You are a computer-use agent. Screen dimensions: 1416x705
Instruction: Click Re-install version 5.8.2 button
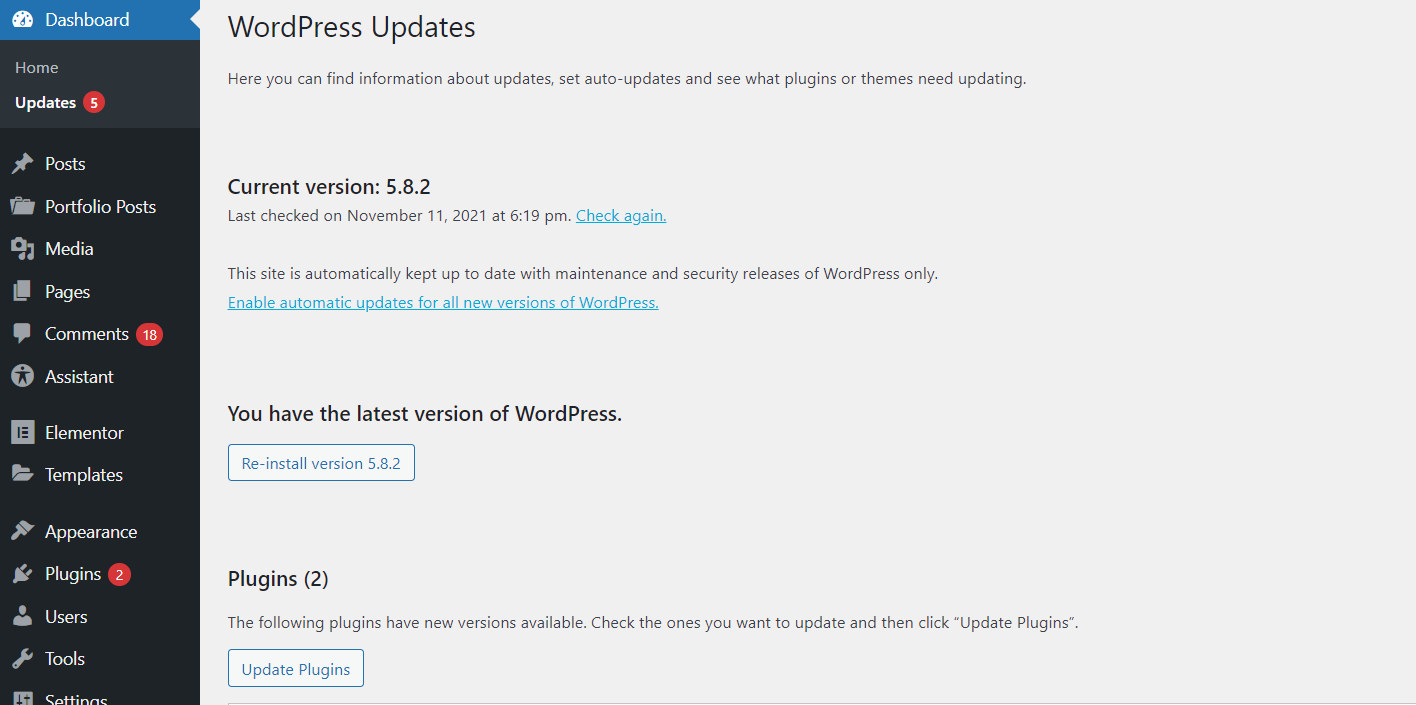(321, 463)
